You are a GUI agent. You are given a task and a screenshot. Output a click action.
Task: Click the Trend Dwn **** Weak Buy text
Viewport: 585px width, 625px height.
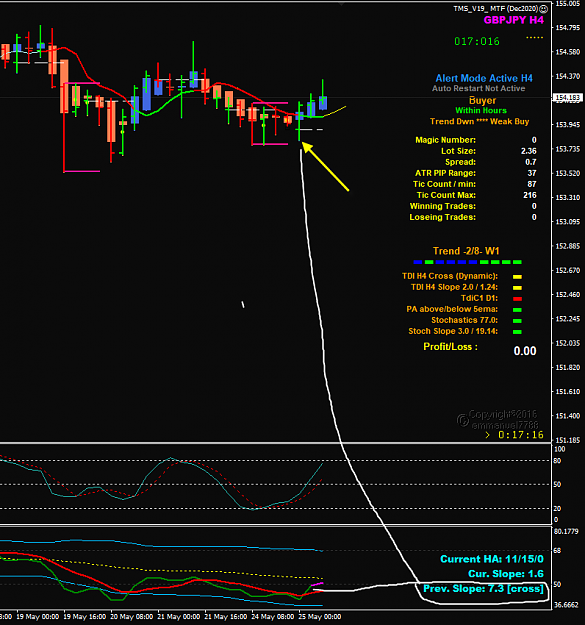[x=479, y=122]
